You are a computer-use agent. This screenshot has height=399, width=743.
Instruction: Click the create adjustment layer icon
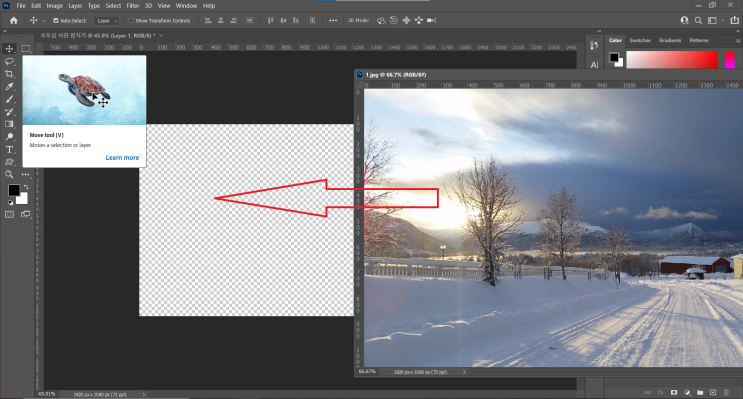[687, 392]
